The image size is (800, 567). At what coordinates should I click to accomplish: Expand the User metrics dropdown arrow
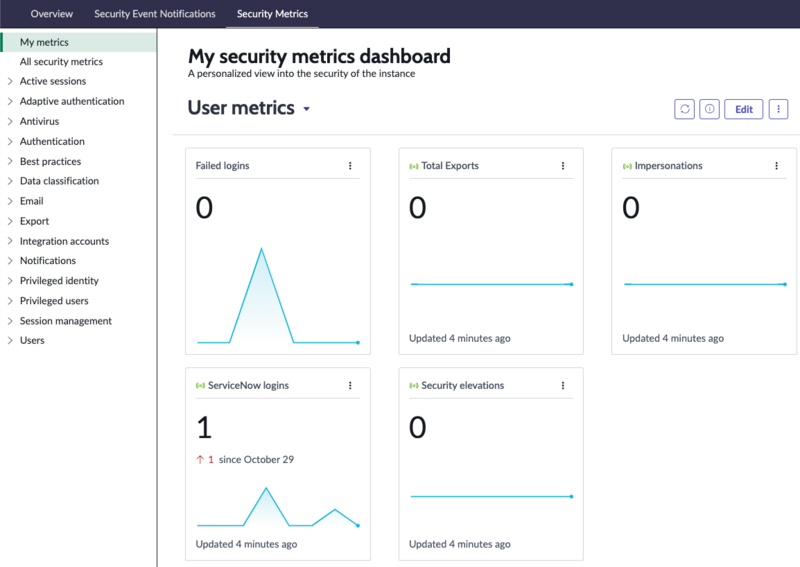point(307,109)
